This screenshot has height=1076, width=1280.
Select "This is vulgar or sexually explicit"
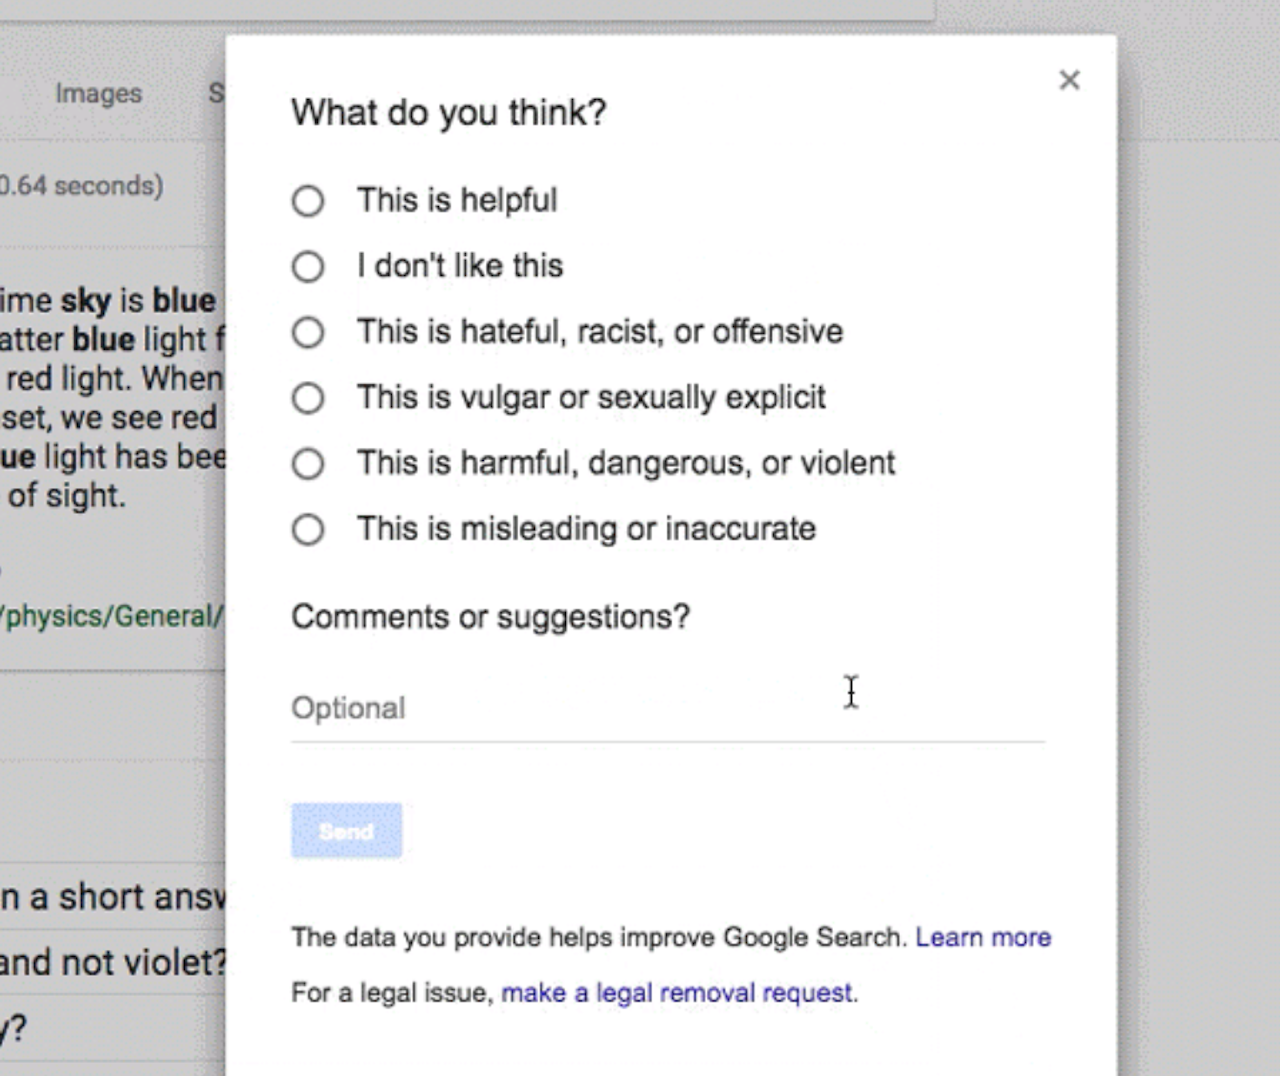coord(308,398)
